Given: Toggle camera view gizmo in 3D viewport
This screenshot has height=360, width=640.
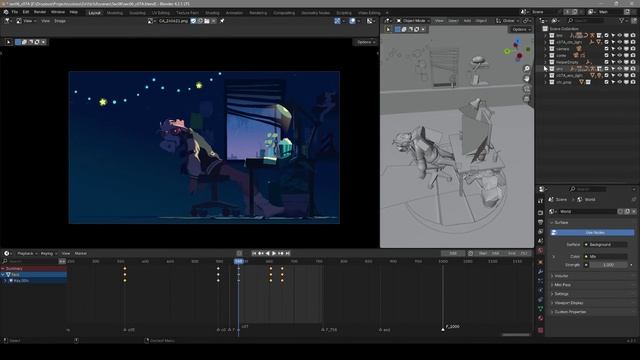Looking at the screenshot, I should tap(527, 89).
